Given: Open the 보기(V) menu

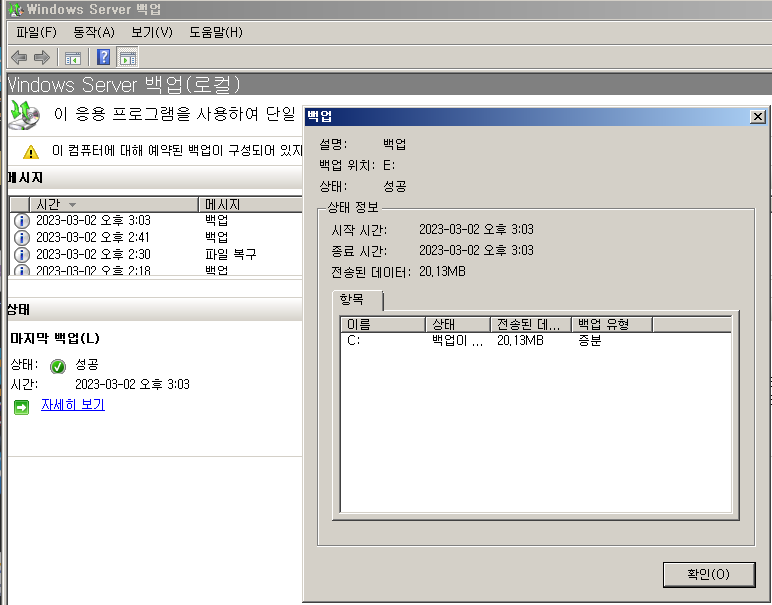Looking at the screenshot, I should 152,32.
